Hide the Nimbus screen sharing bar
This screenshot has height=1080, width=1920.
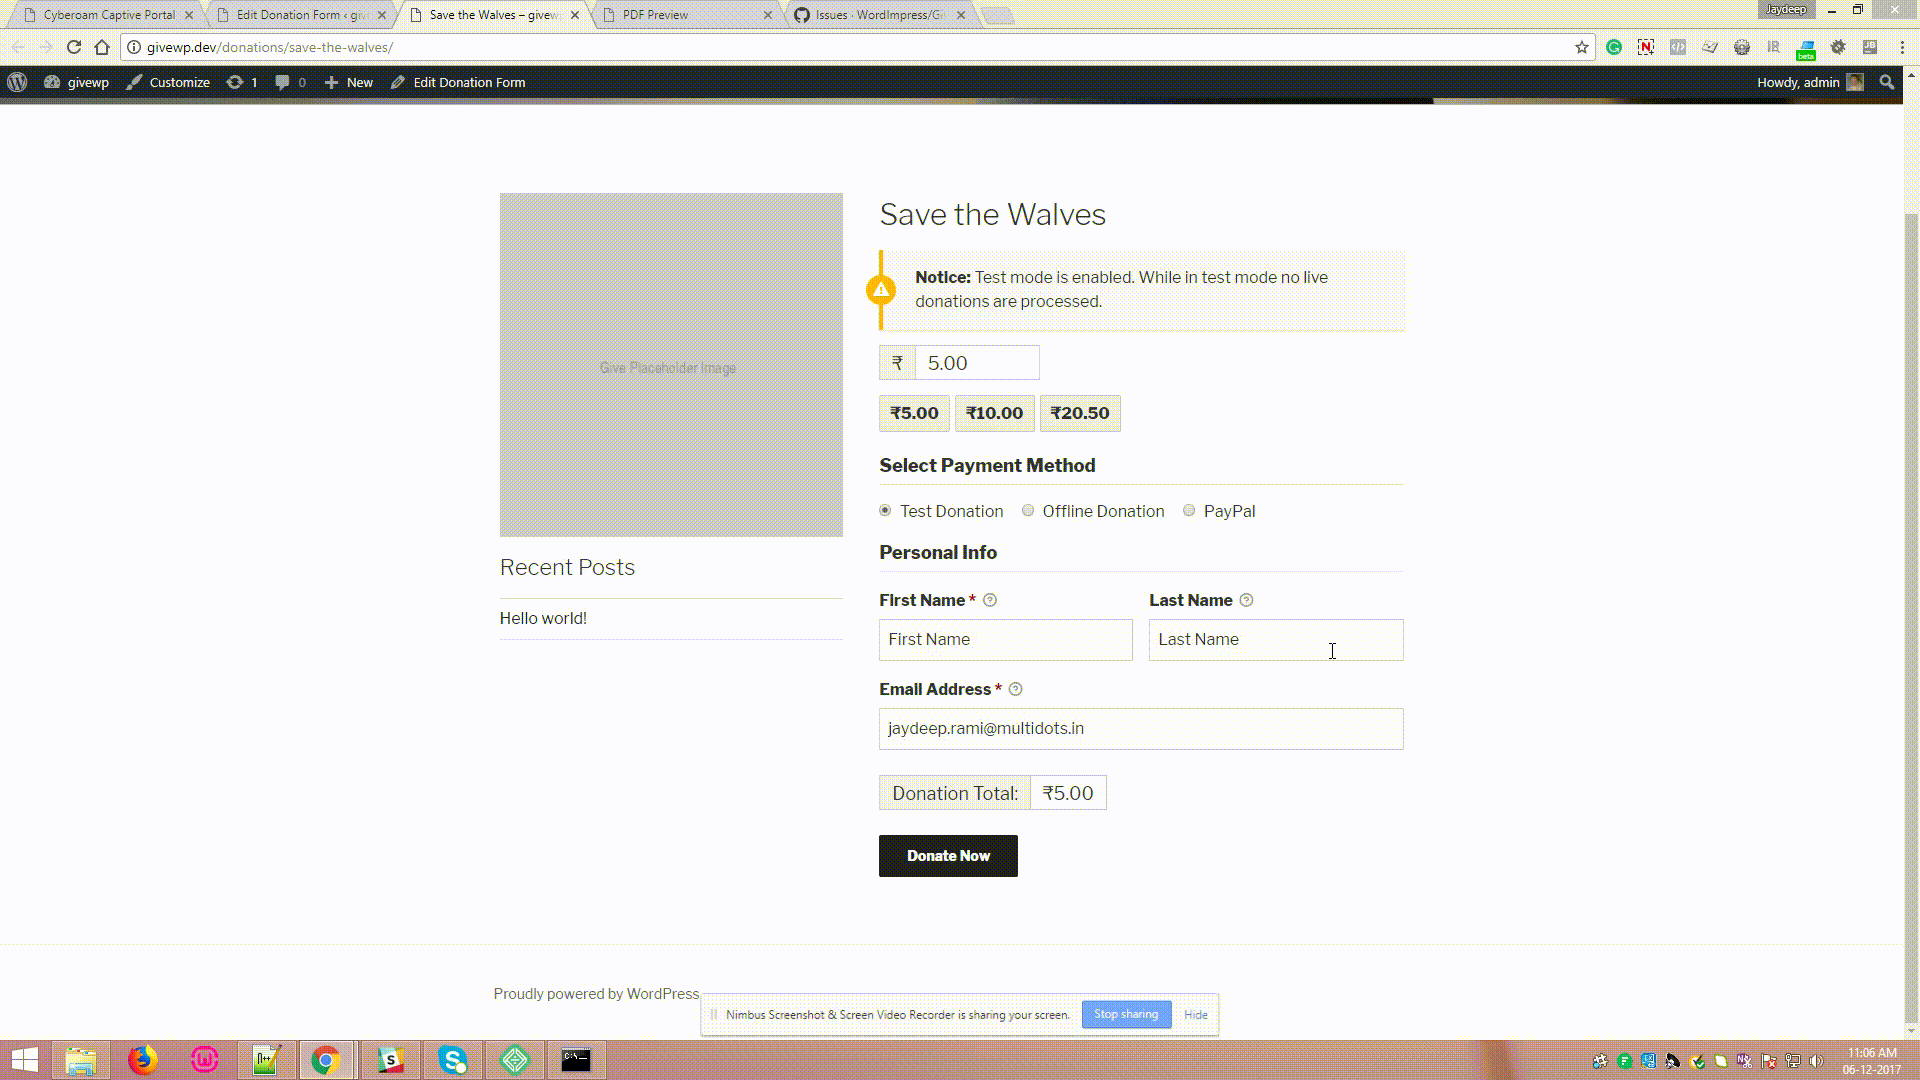[1196, 1015]
